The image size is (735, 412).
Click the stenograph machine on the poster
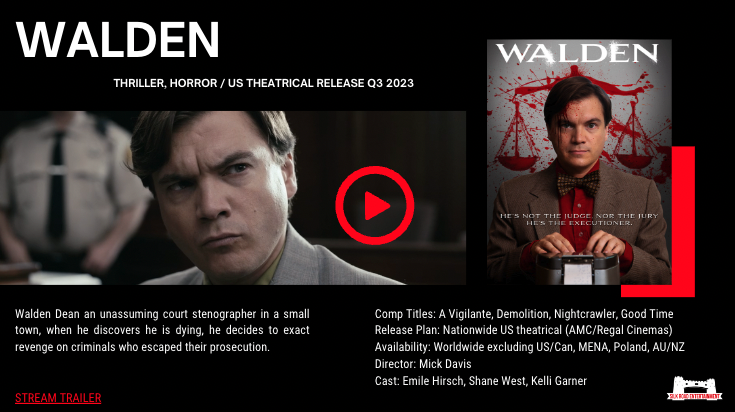pos(578,269)
